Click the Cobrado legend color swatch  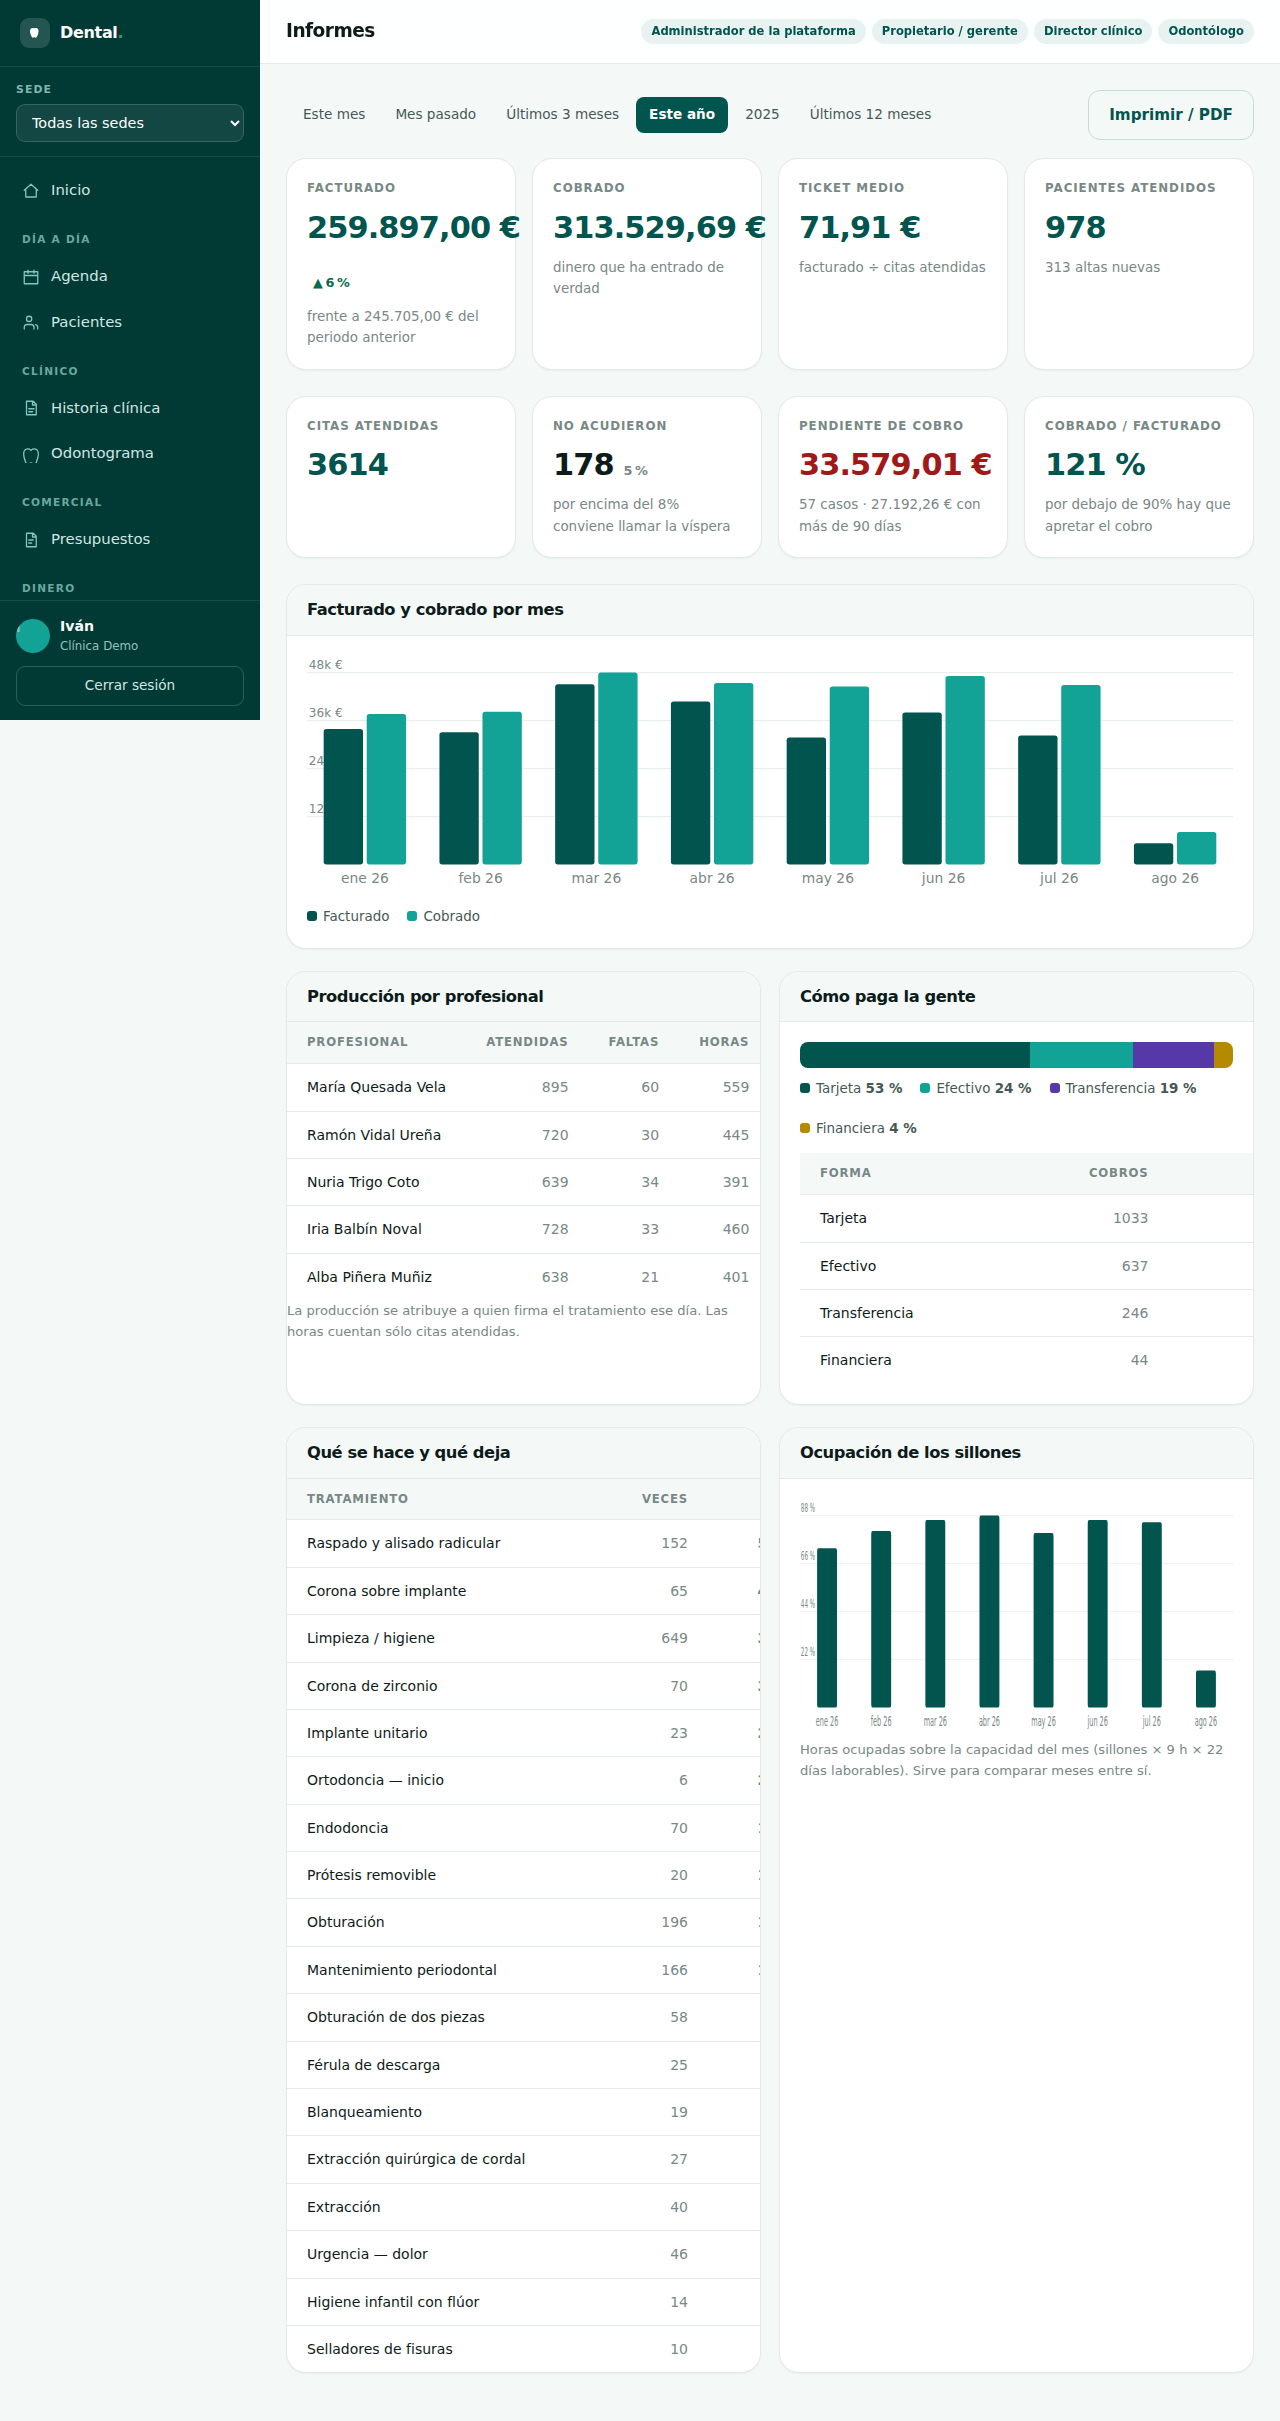point(412,917)
